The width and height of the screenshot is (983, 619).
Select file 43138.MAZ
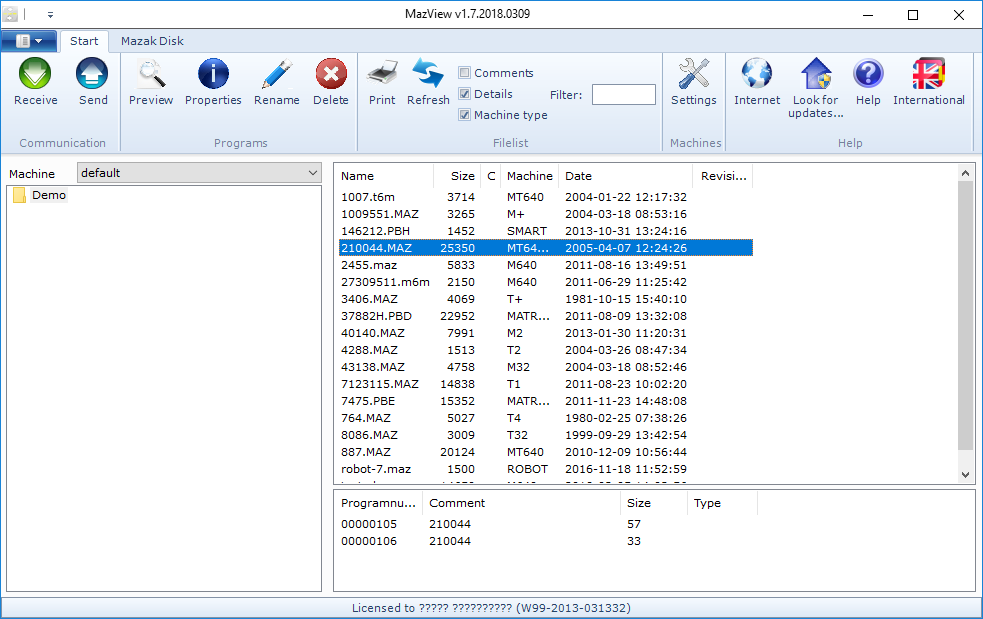(x=545, y=366)
